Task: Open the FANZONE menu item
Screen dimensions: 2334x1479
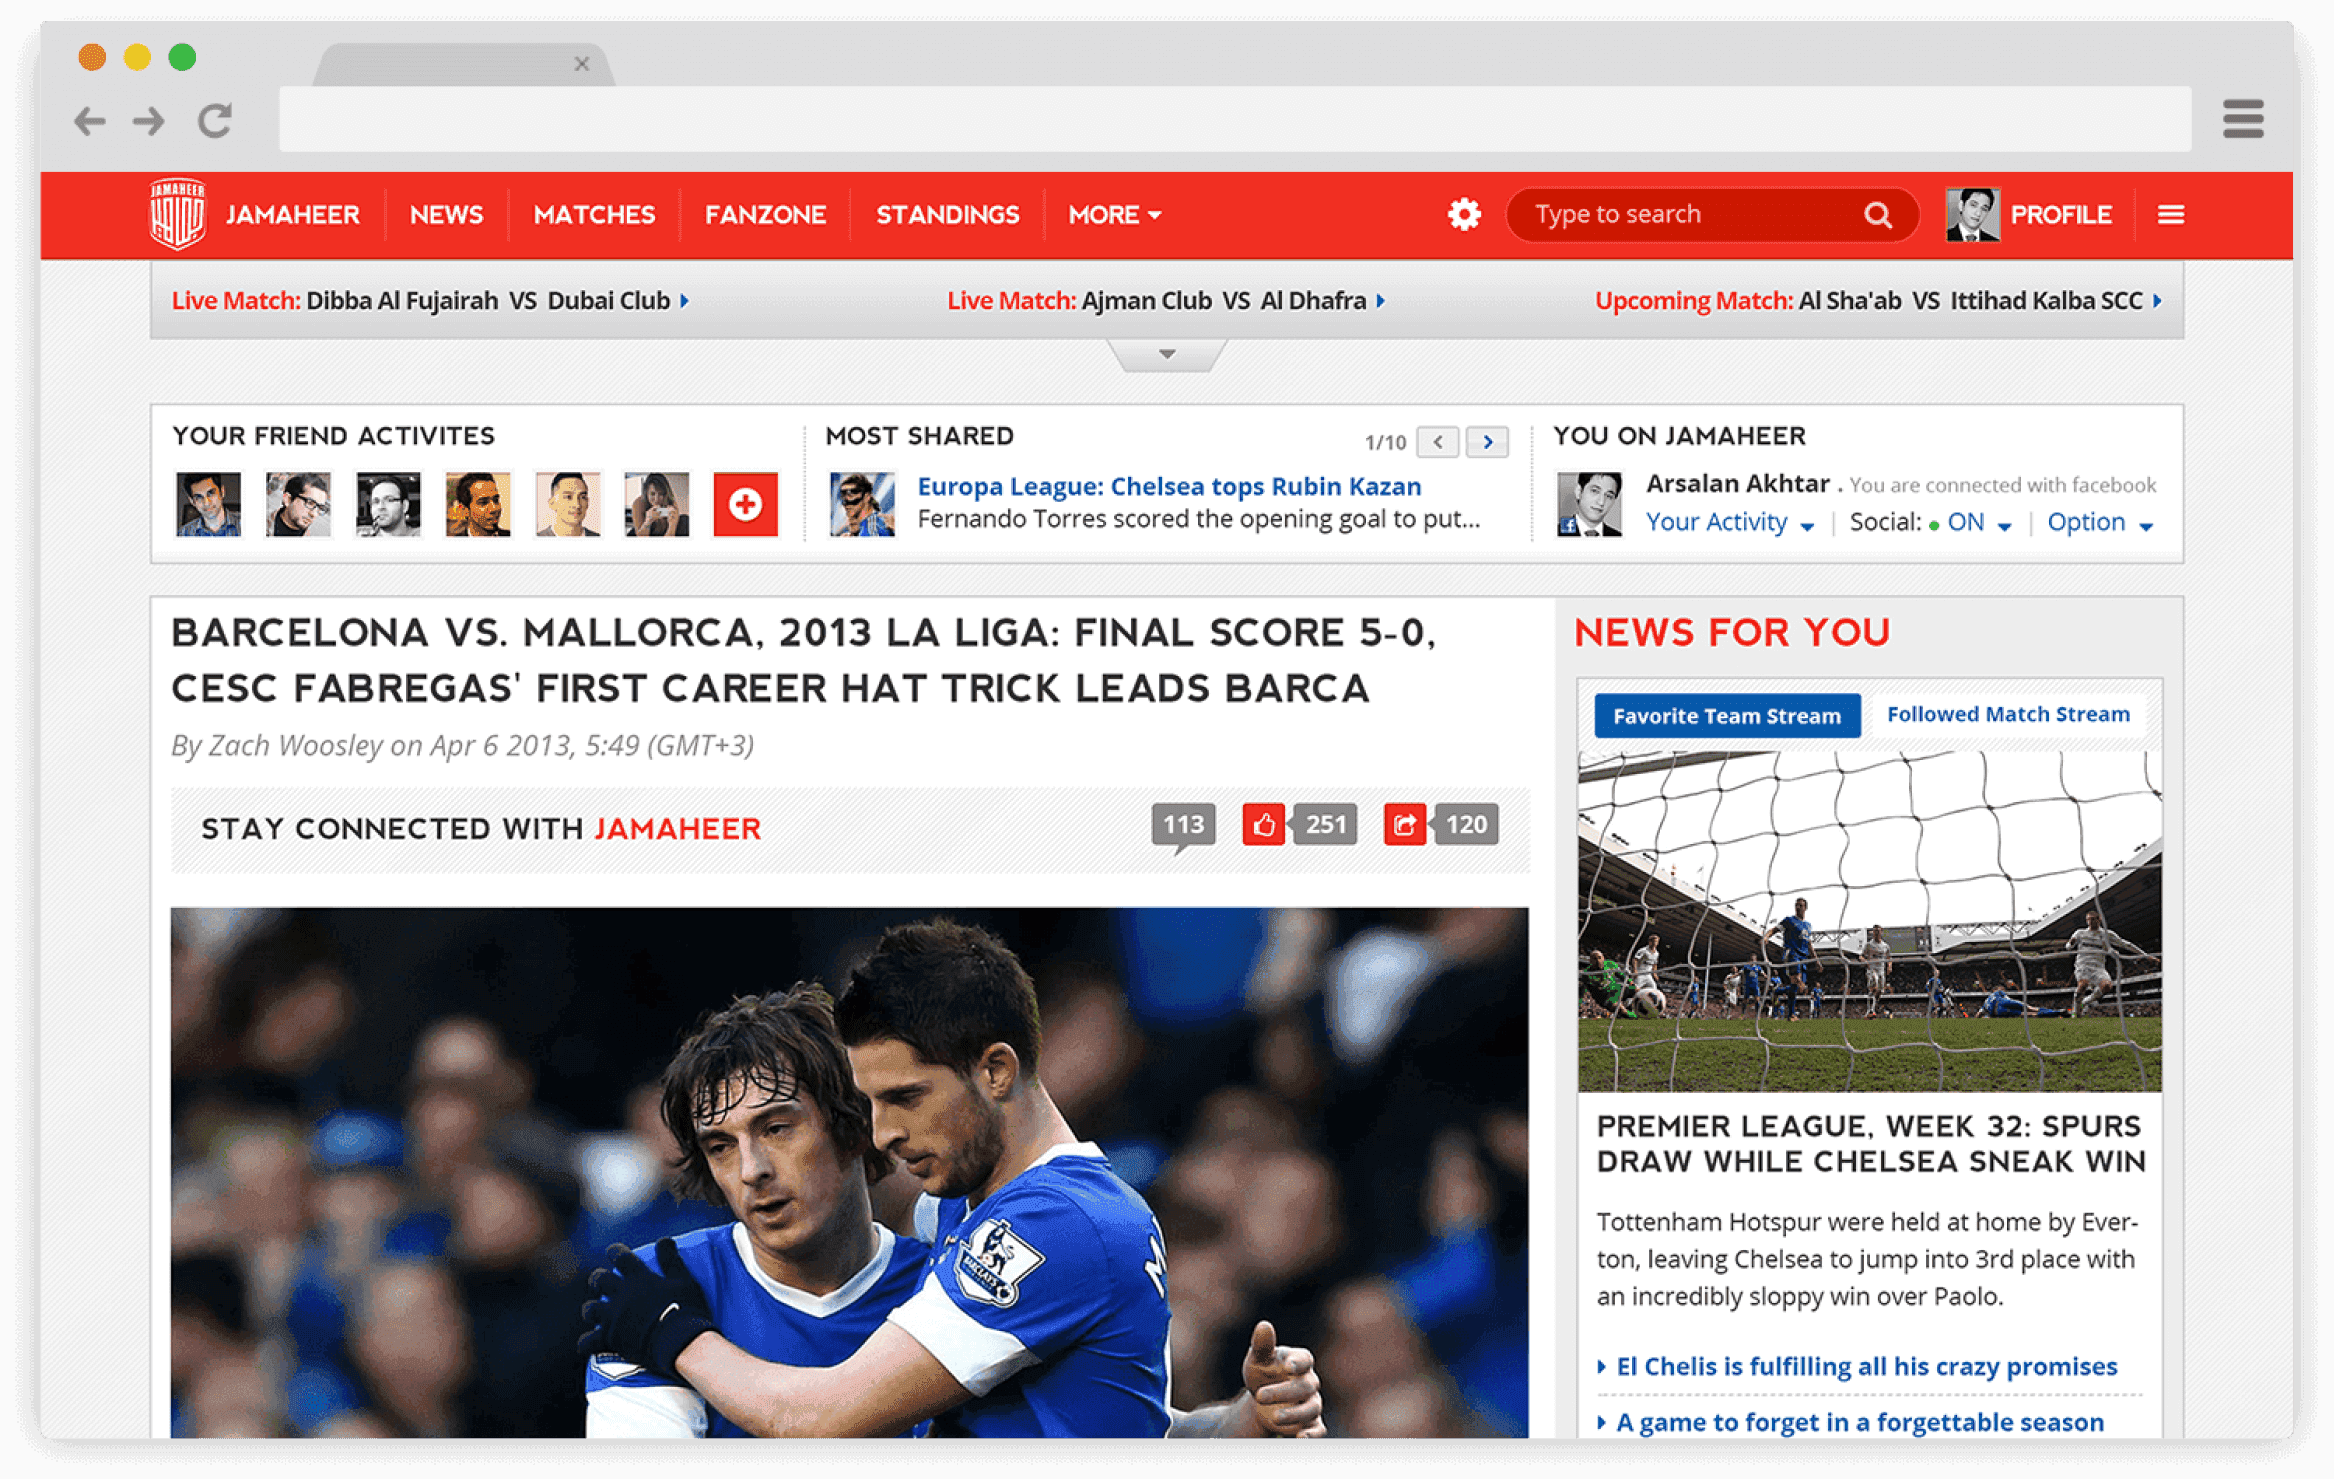Action: click(765, 215)
